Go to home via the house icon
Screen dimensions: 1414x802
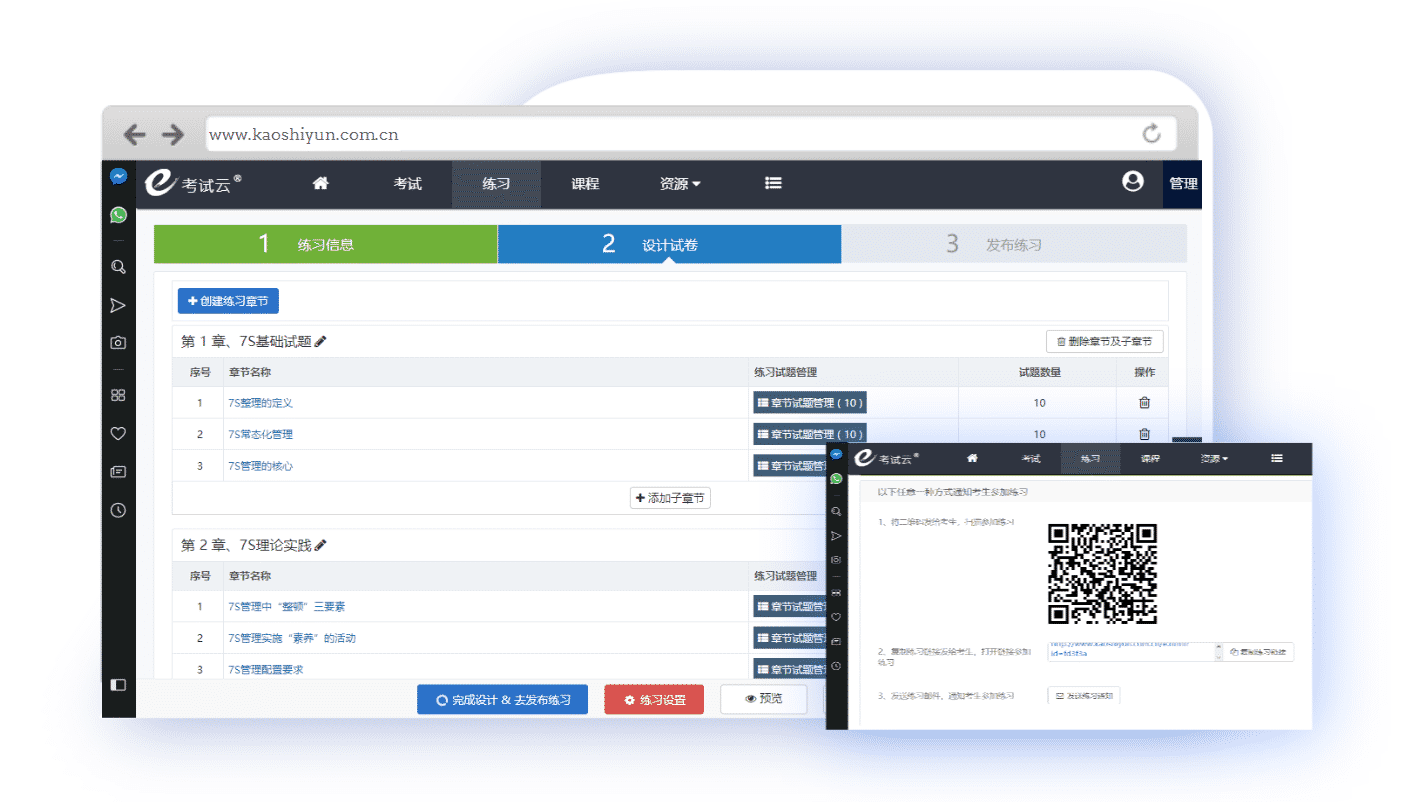point(320,184)
